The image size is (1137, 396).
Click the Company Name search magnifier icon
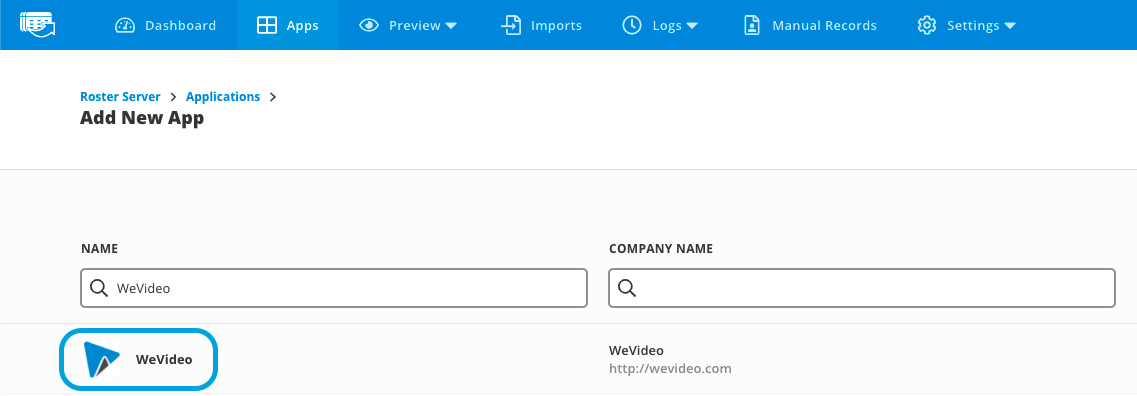(627, 288)
